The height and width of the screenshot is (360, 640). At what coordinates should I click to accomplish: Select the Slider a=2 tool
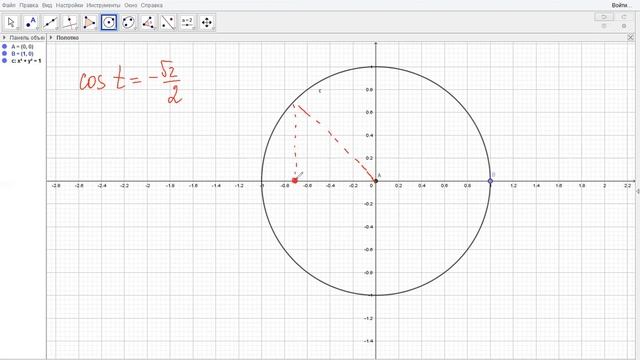pos(187,22)
